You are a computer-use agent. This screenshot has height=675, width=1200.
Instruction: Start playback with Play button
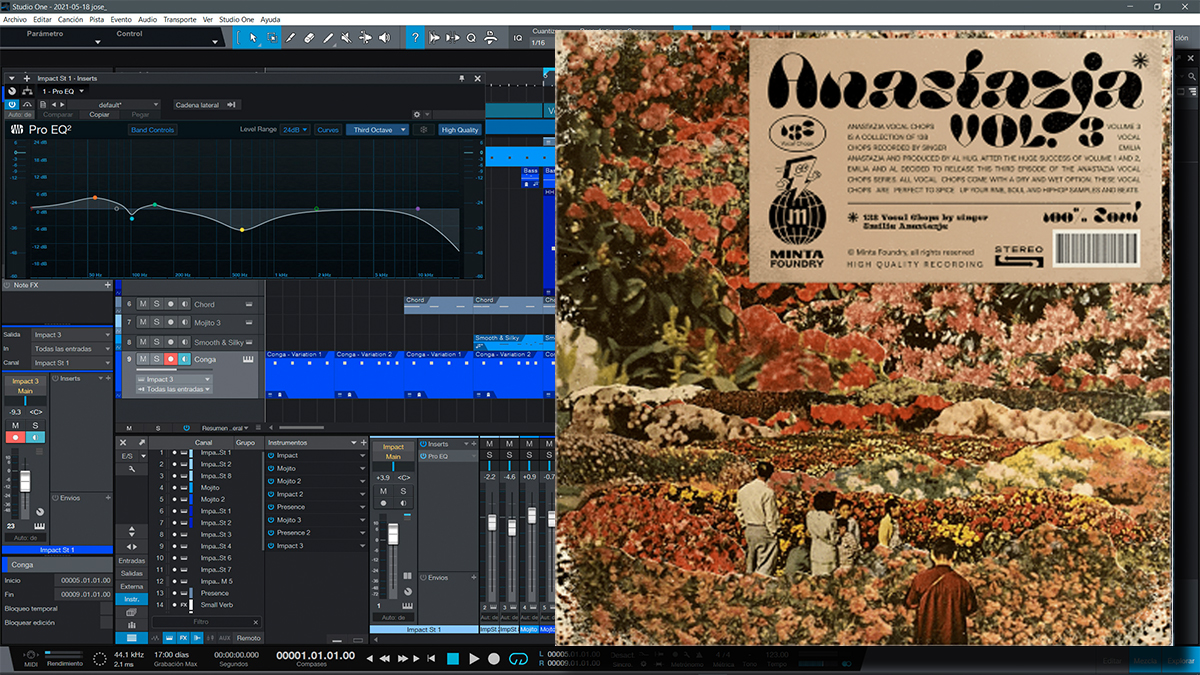[474, 658]
